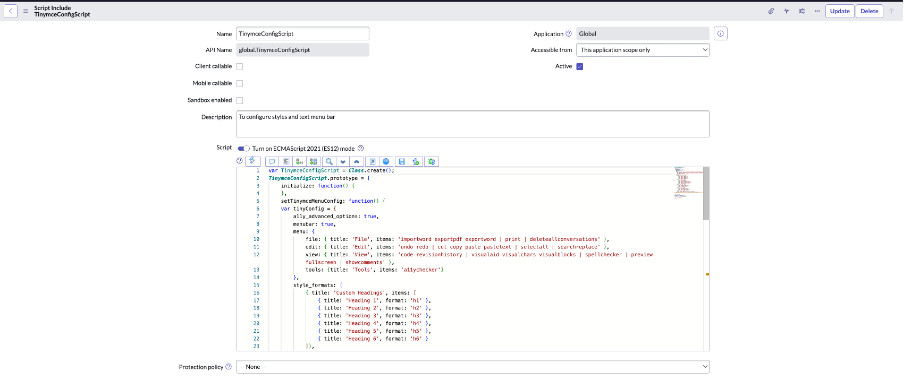Viewport: 904px width, 380px height.
Task: Open help icon next to Application label
Action: pos(568,33)
